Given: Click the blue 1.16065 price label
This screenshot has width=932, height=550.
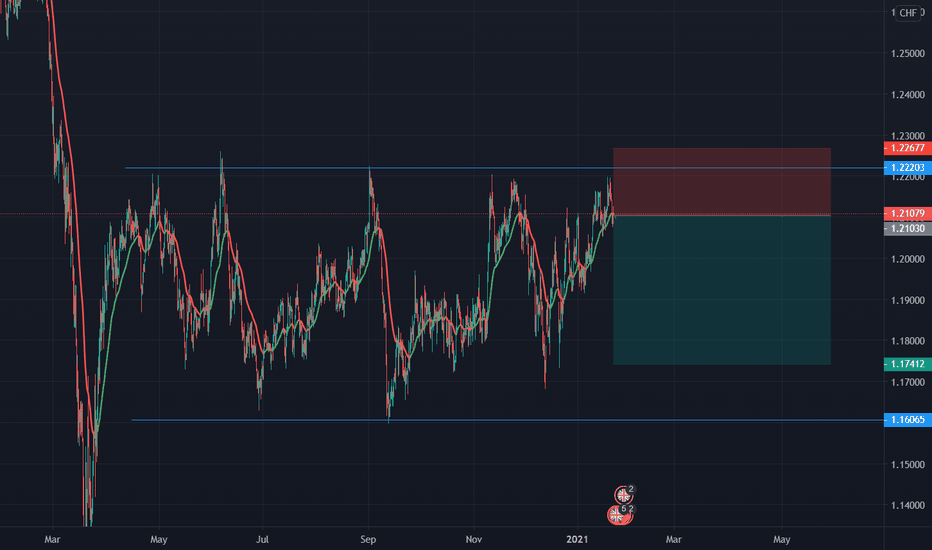Looking at the screenshot, I should [908, 420].
